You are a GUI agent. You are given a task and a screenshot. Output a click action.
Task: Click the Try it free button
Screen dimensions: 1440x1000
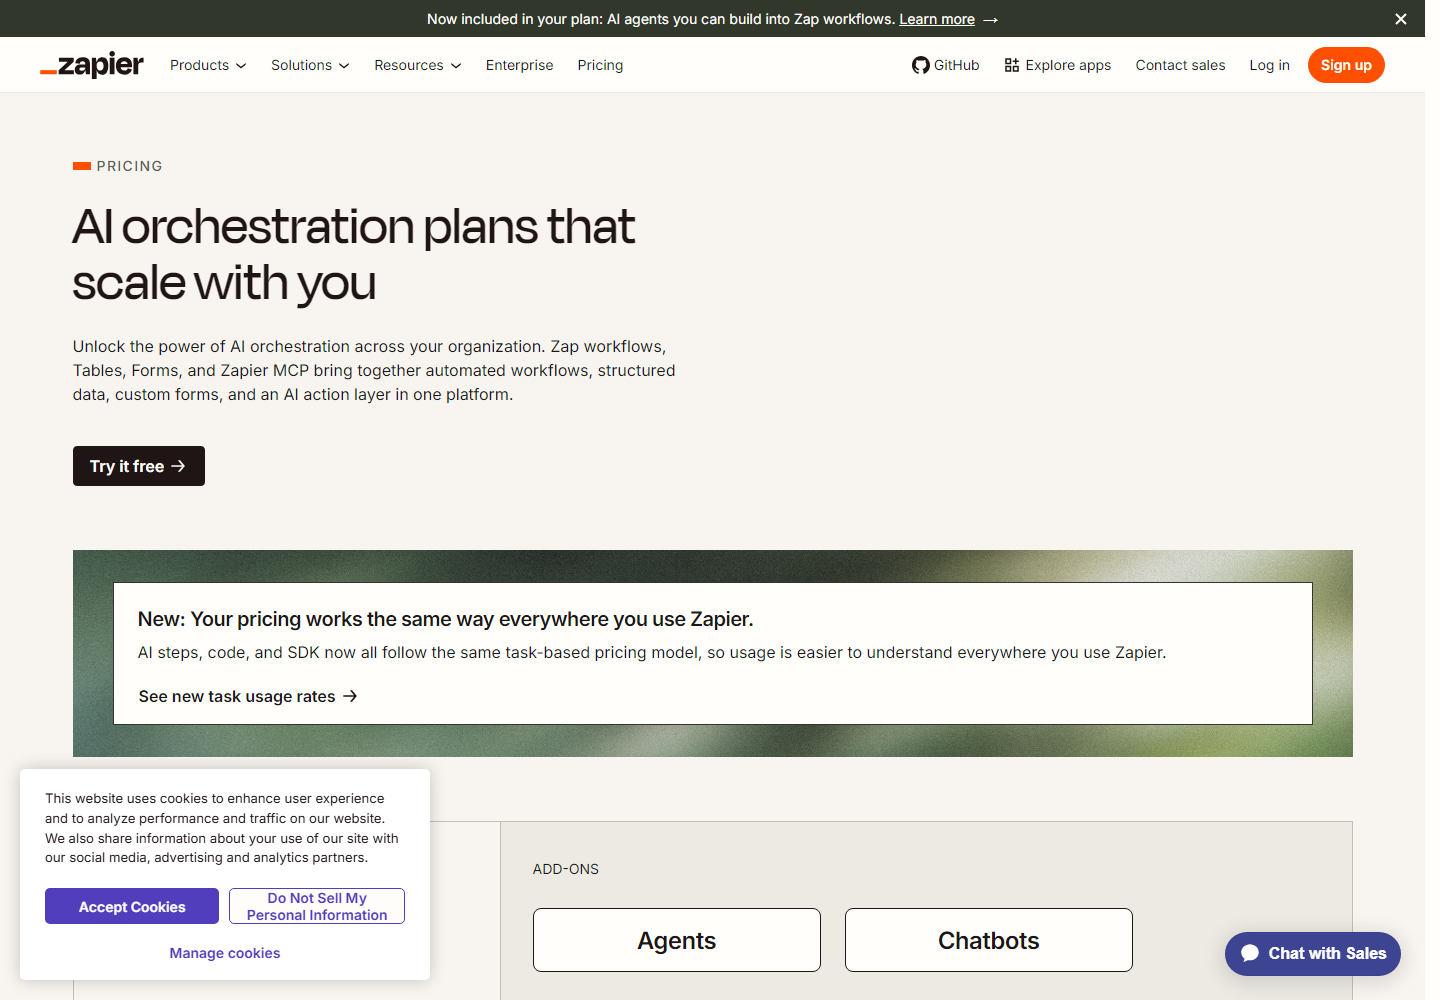(x=139, y=466)
